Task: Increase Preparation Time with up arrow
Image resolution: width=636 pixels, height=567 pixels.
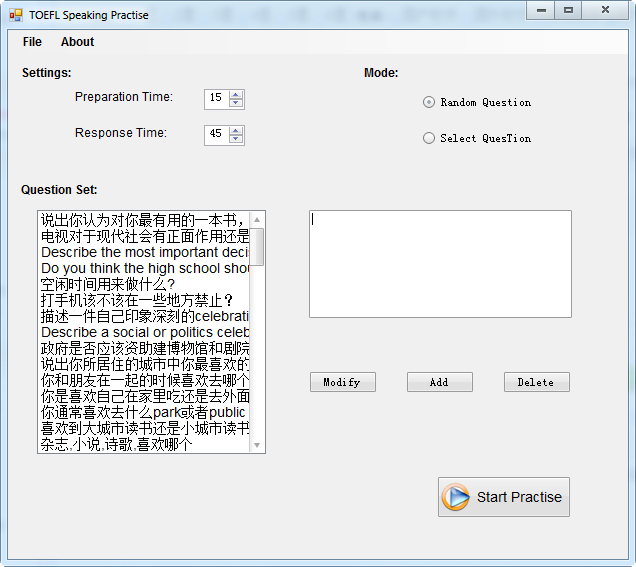Action: [x=236, y=95]
